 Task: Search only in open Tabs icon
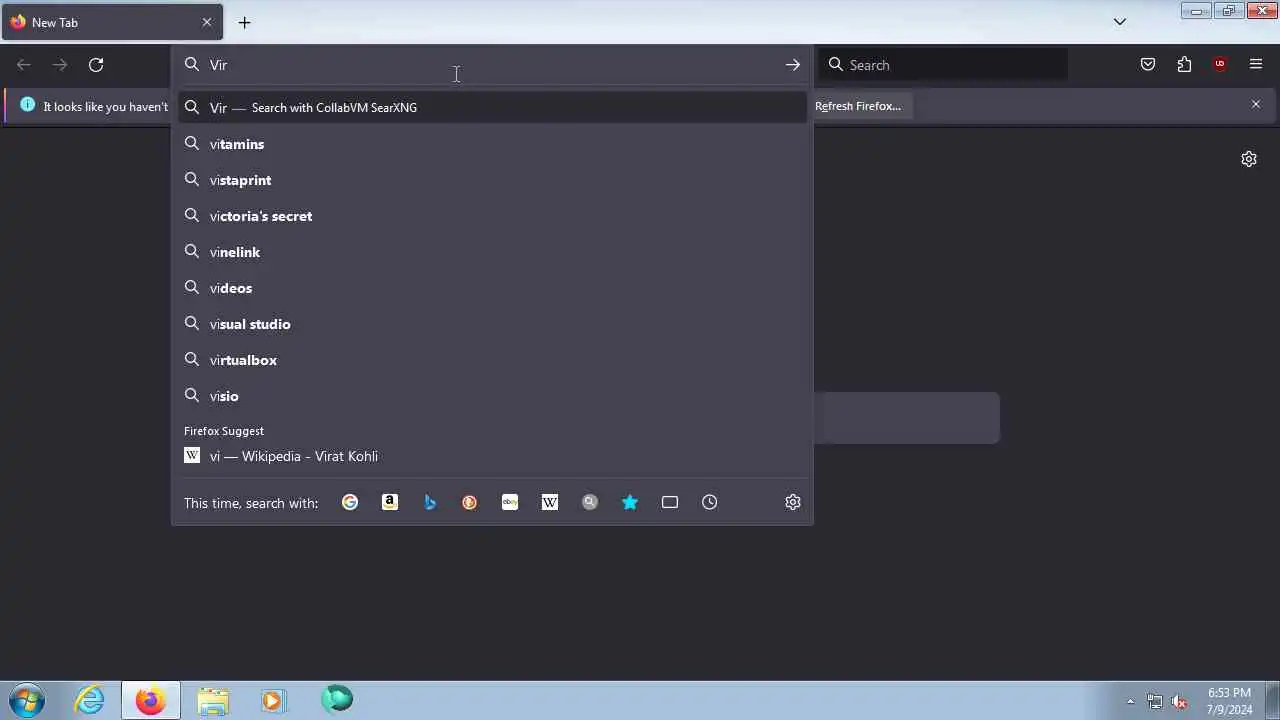(x=670, y=502)
